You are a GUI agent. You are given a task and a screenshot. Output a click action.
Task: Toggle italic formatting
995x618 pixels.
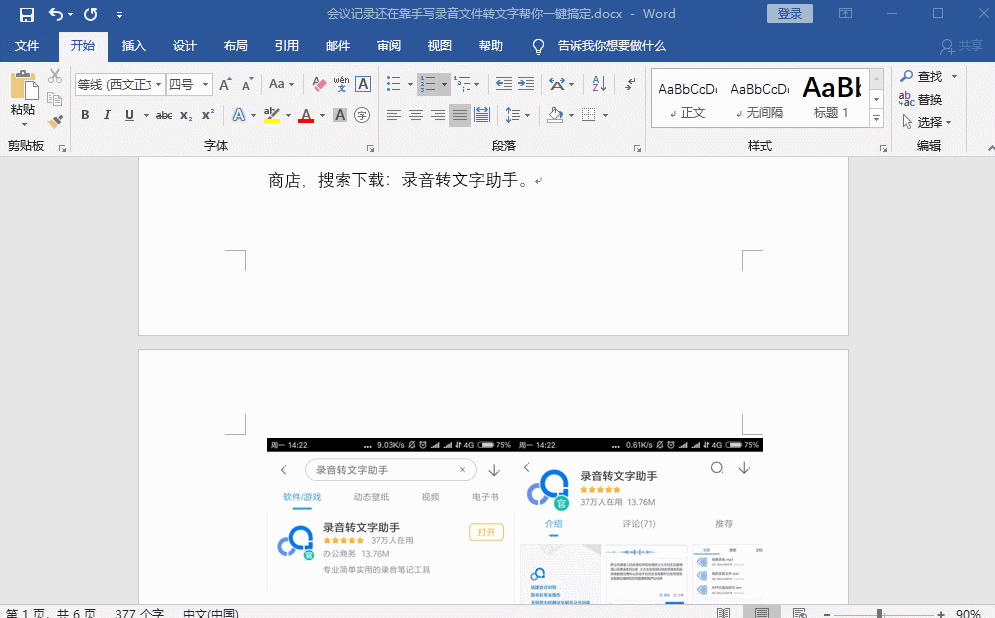coord(107,115)
